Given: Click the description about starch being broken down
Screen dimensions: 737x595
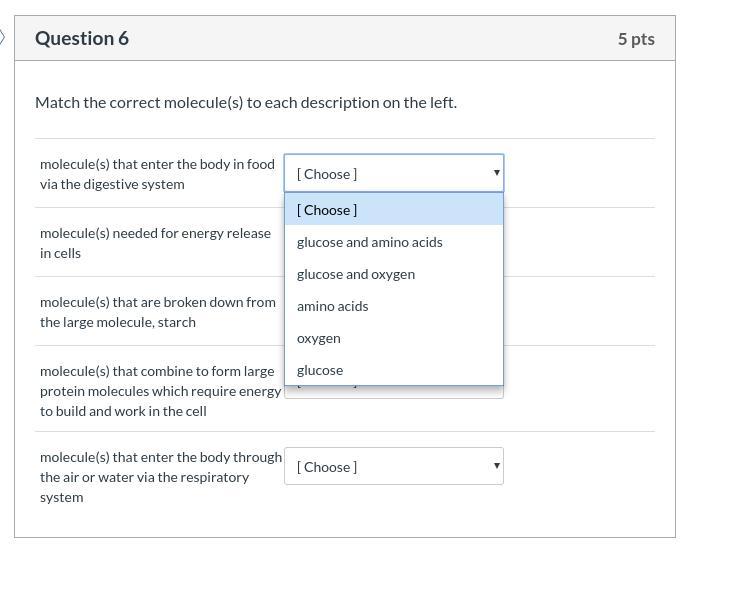Looking at the screenshot, I should tap(157, 312).
